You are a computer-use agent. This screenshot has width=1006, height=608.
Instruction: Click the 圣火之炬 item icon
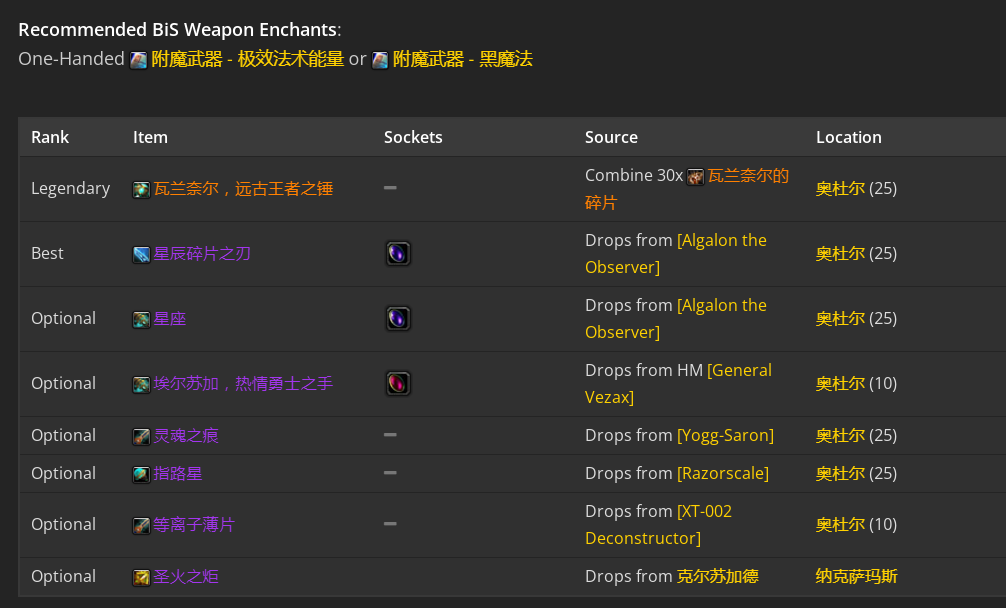pos(141,577)
